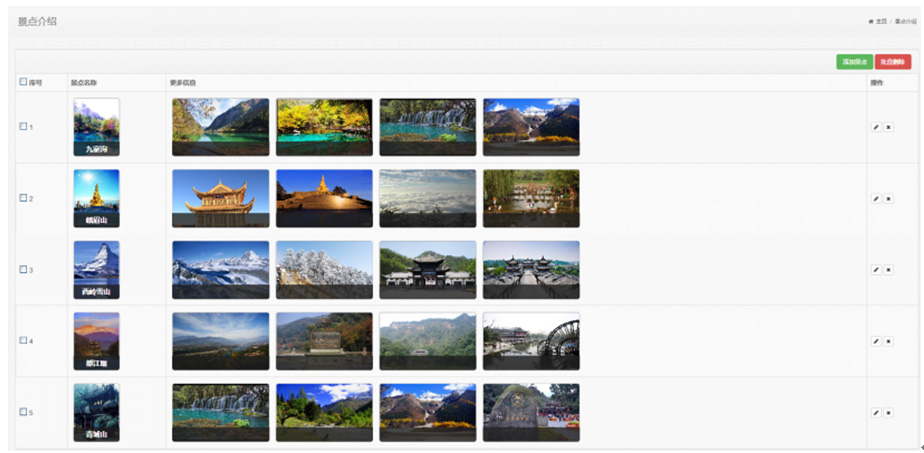Click the delete X icon for row 3
The image size is (924, 453).
889,270
